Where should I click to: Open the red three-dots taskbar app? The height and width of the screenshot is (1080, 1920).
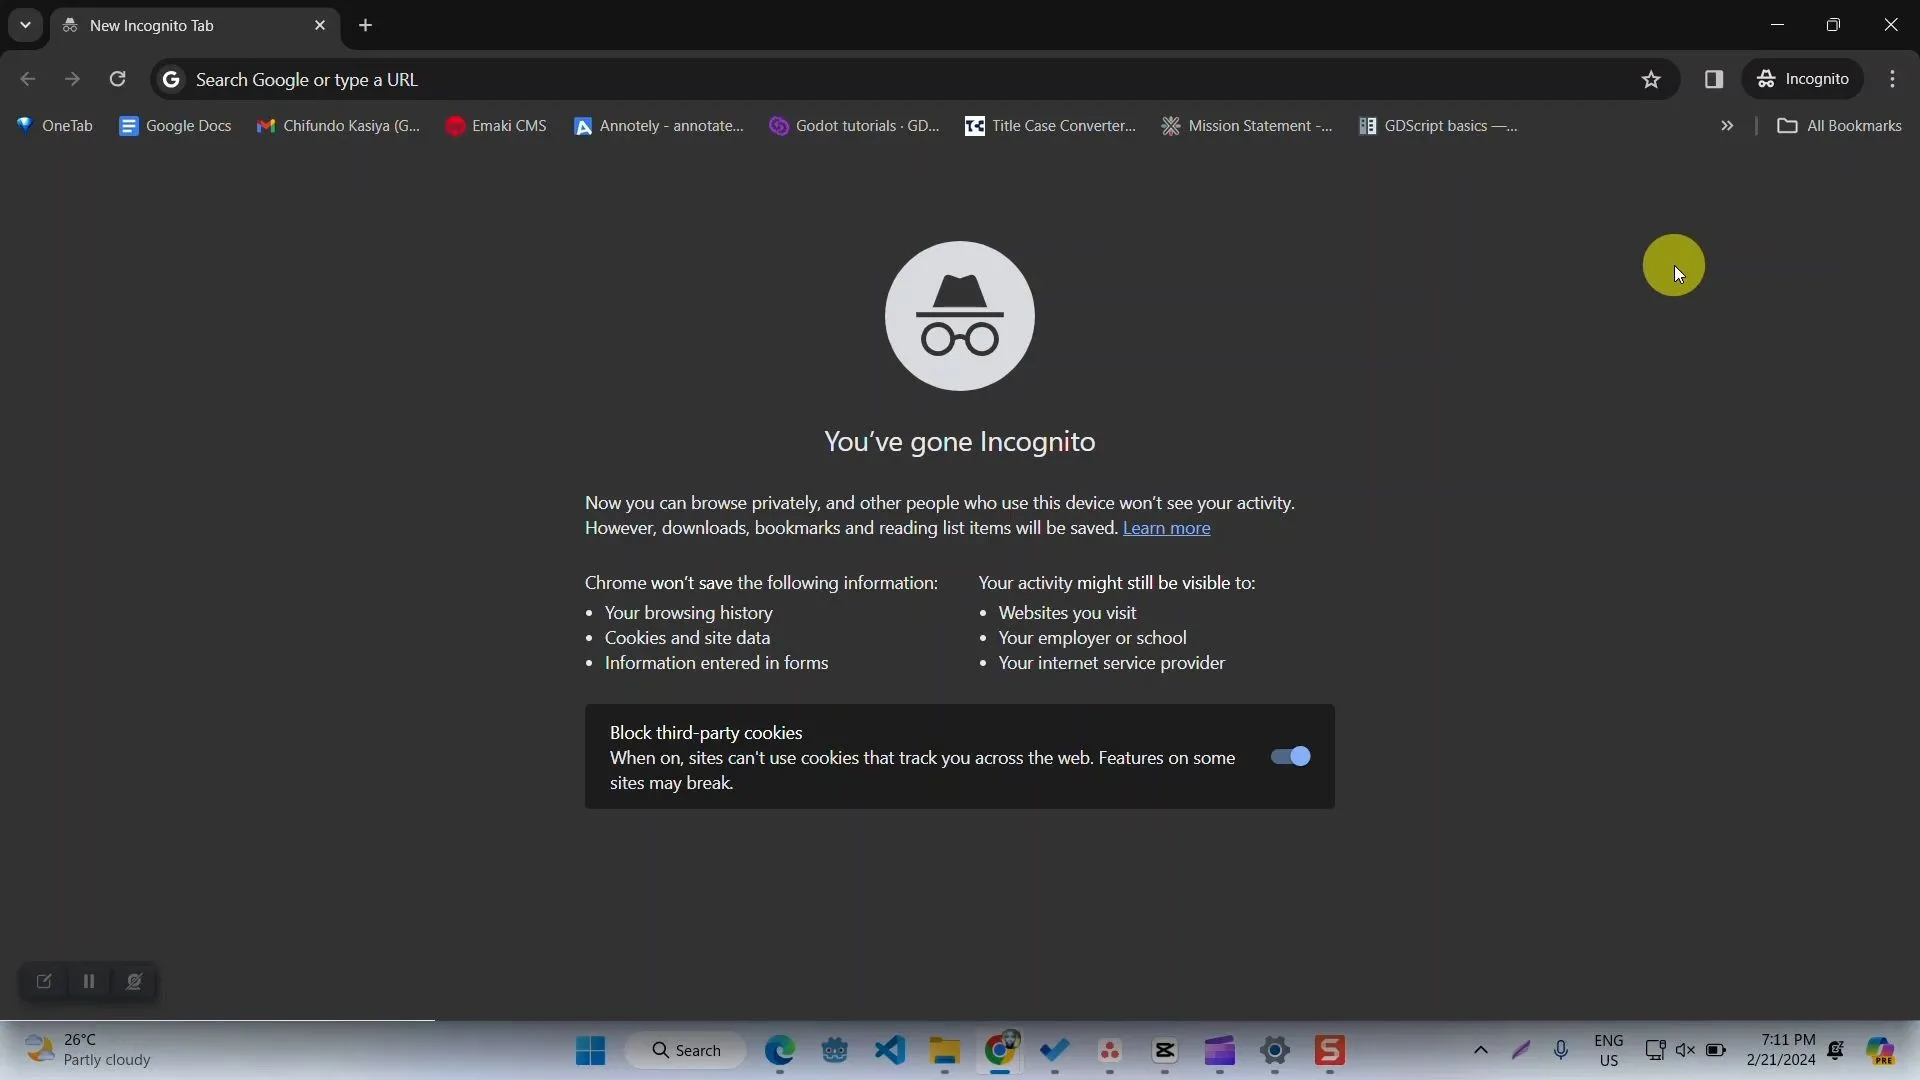[x=1110, y=1051]
